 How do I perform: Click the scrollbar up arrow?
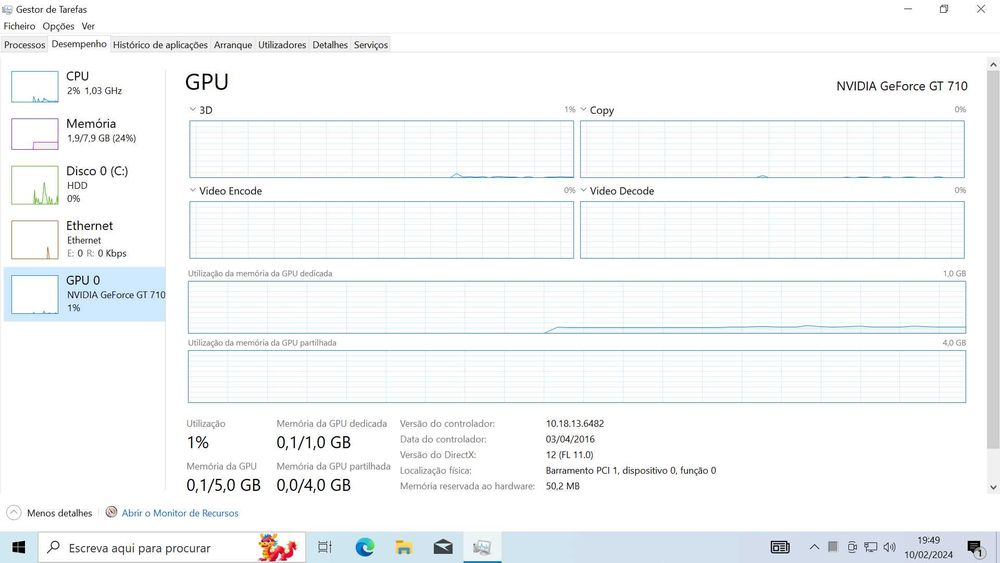tap(993, 64)
